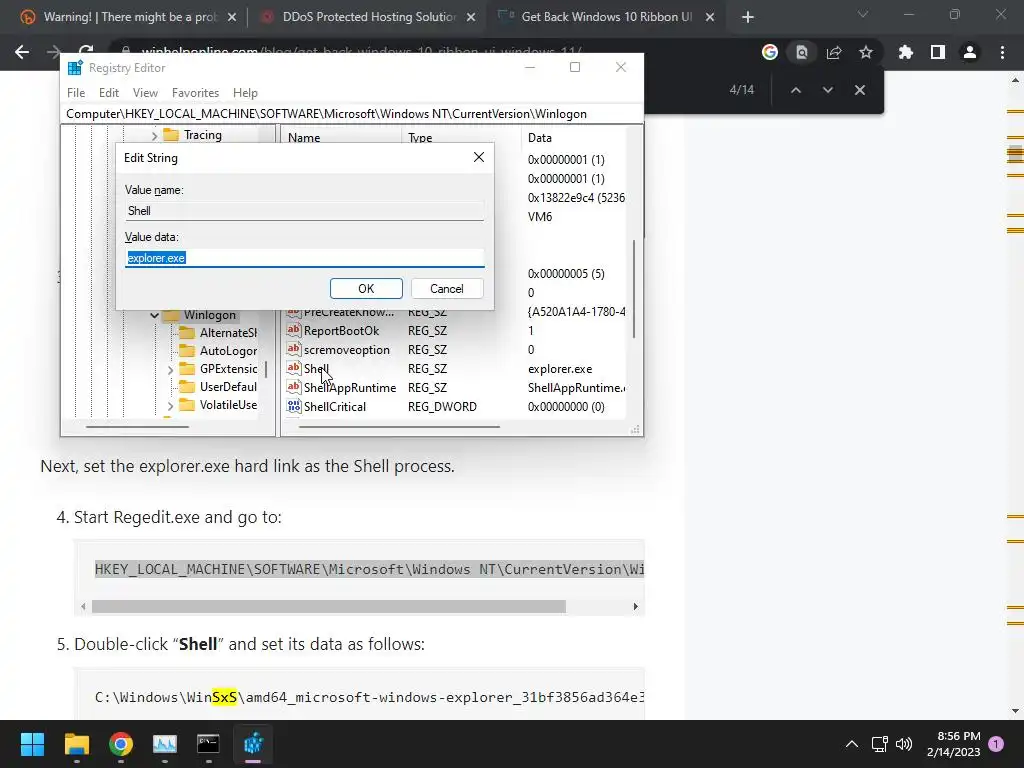Screen dimensions: 1024x768
Task: Select ShellCritical DWORD value
Action: (x=334, y=407)
